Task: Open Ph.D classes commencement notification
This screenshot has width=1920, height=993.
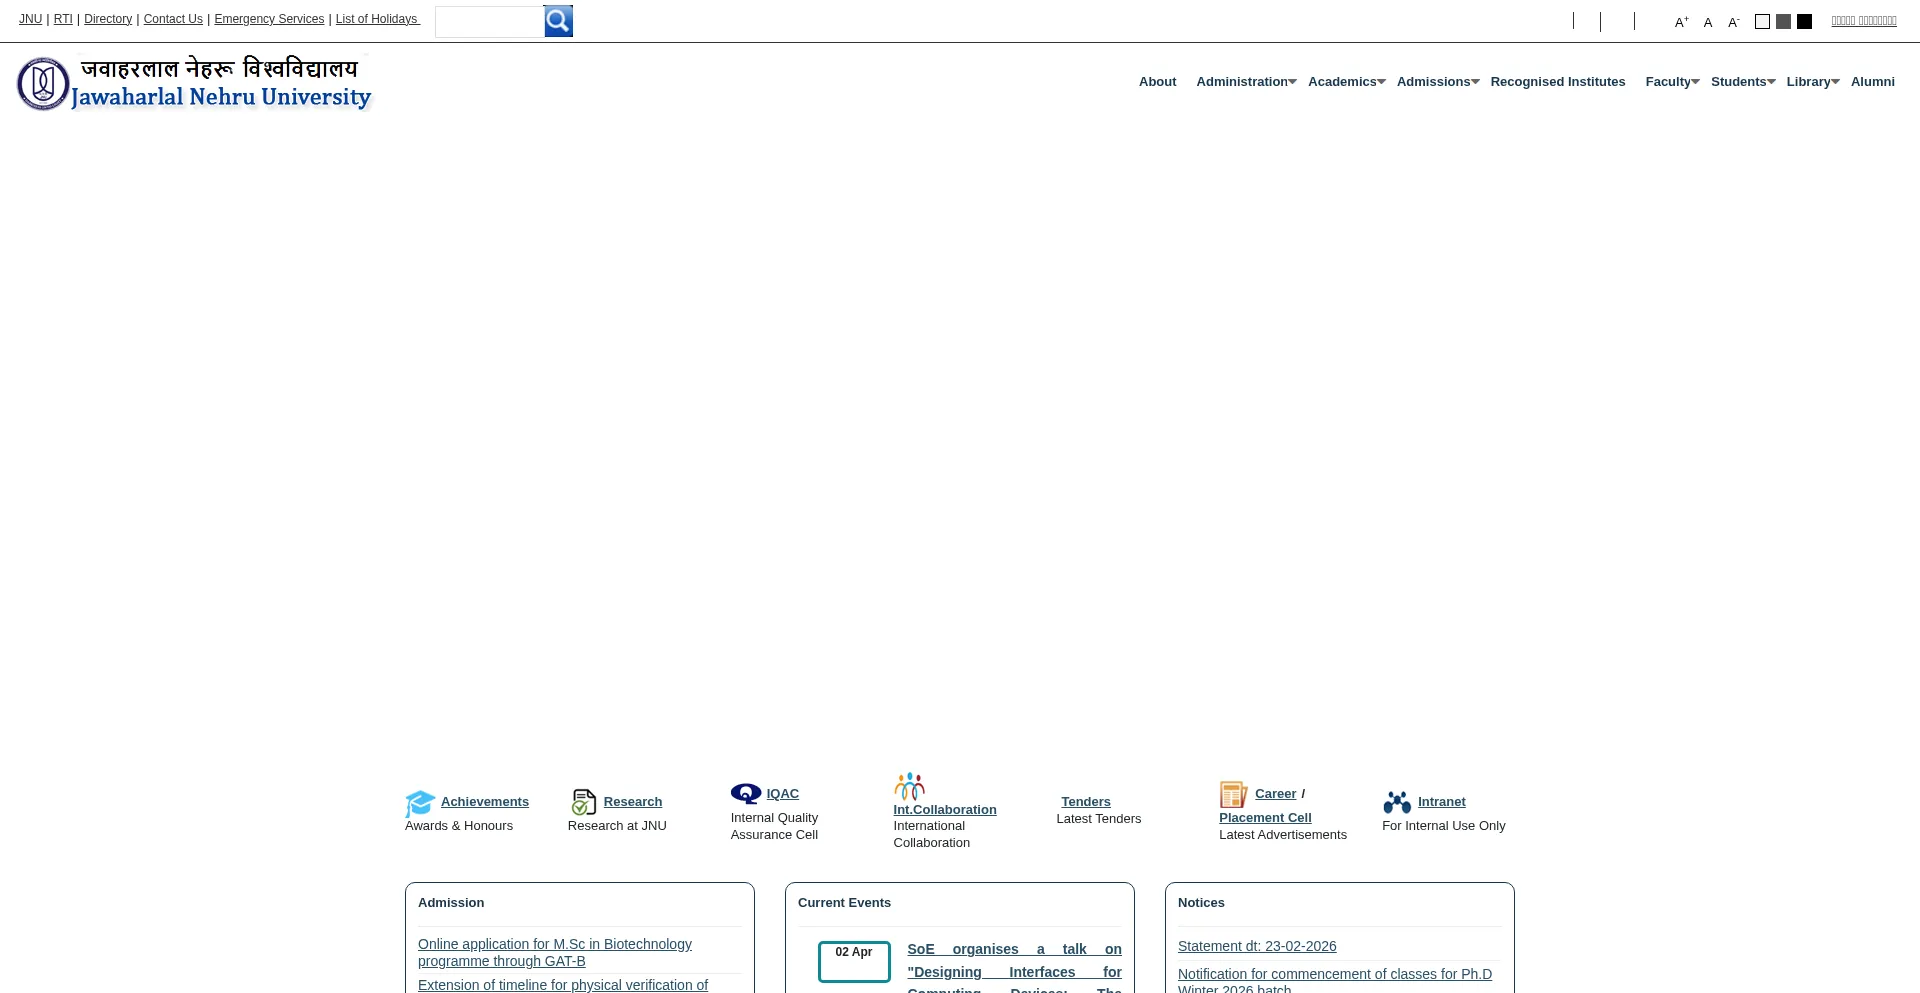Action: coord(1335,980)
